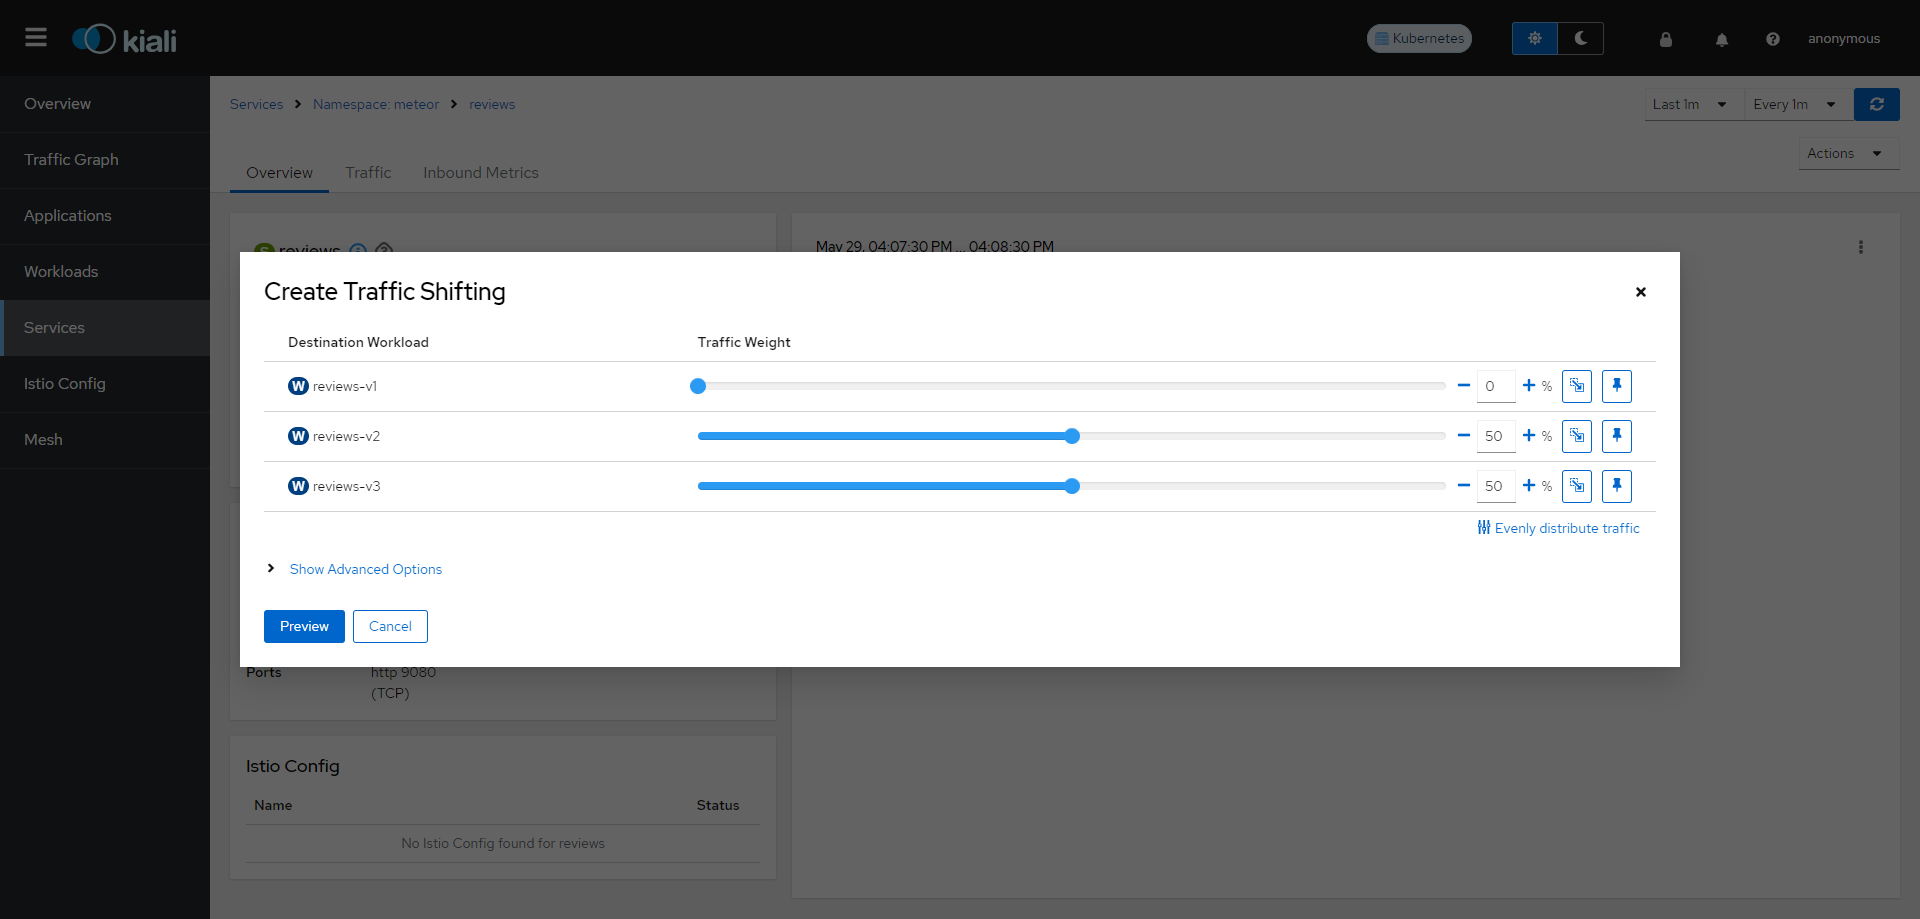This screenshot has width=1920, height=919.
Task: Click the reviews-v3 weight input field
Action: tap(1496, 486)
